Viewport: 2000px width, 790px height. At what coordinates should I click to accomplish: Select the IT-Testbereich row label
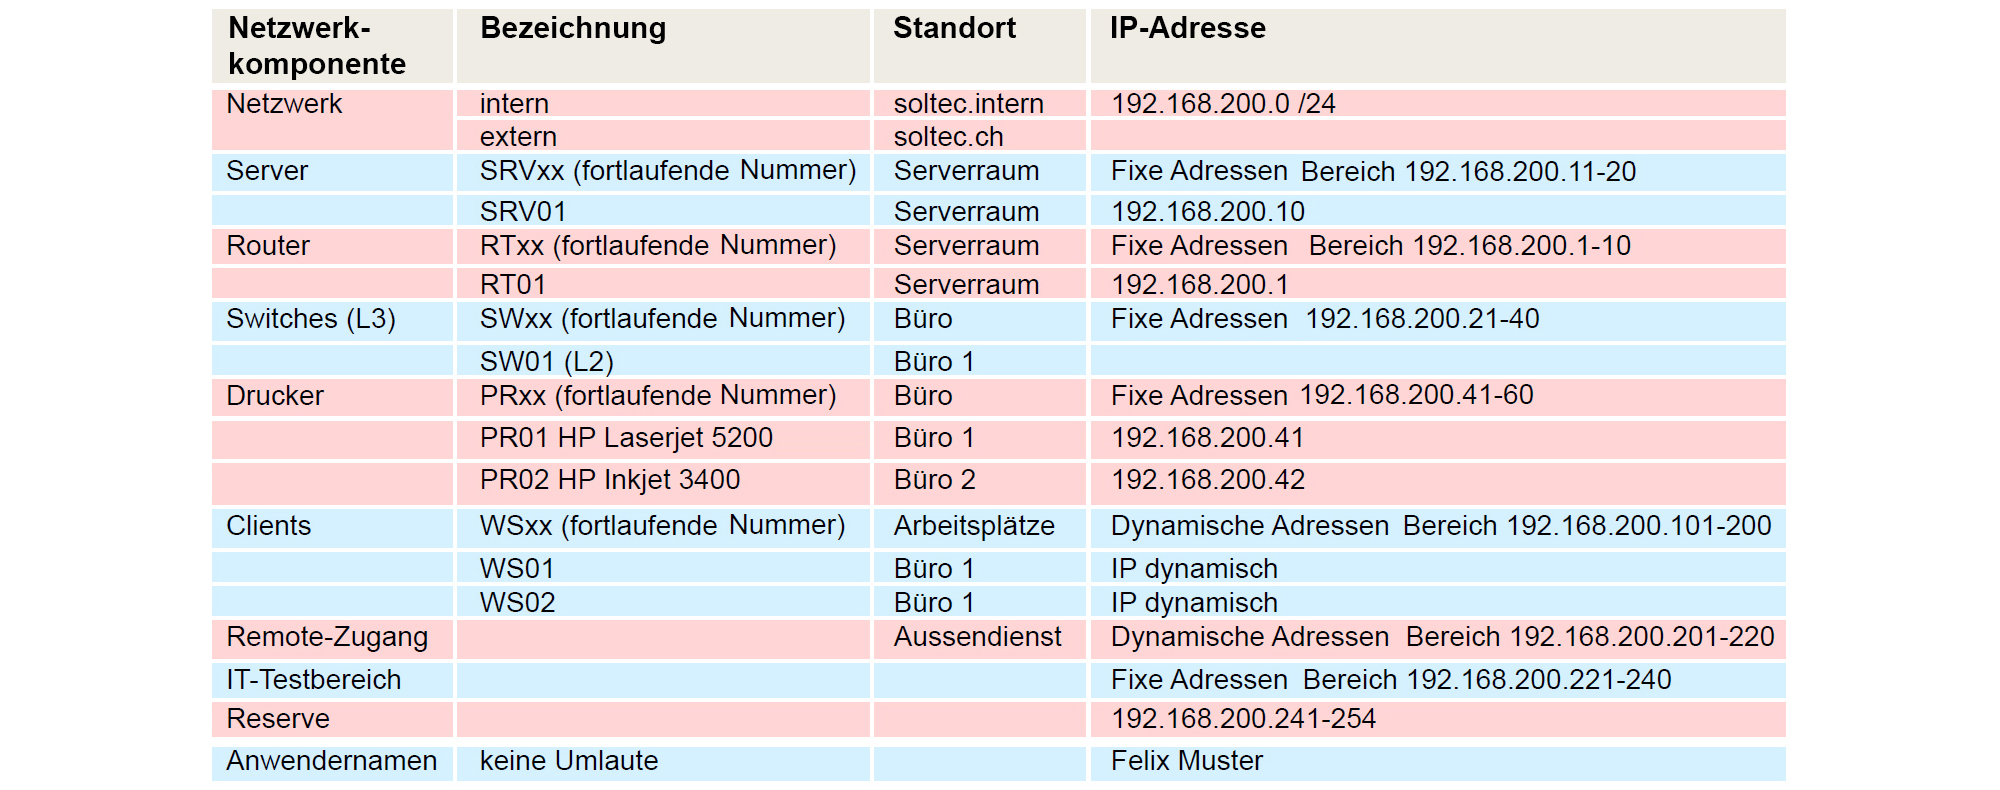pyautogui.click(x=313, y=680)
